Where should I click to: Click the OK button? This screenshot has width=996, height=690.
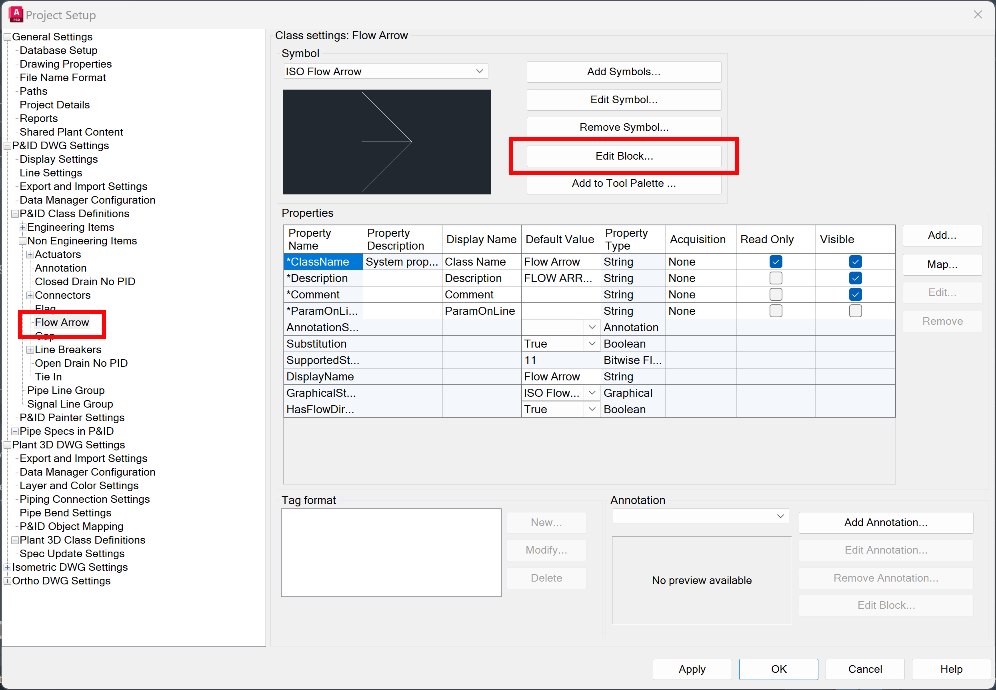tap(779, 669)
